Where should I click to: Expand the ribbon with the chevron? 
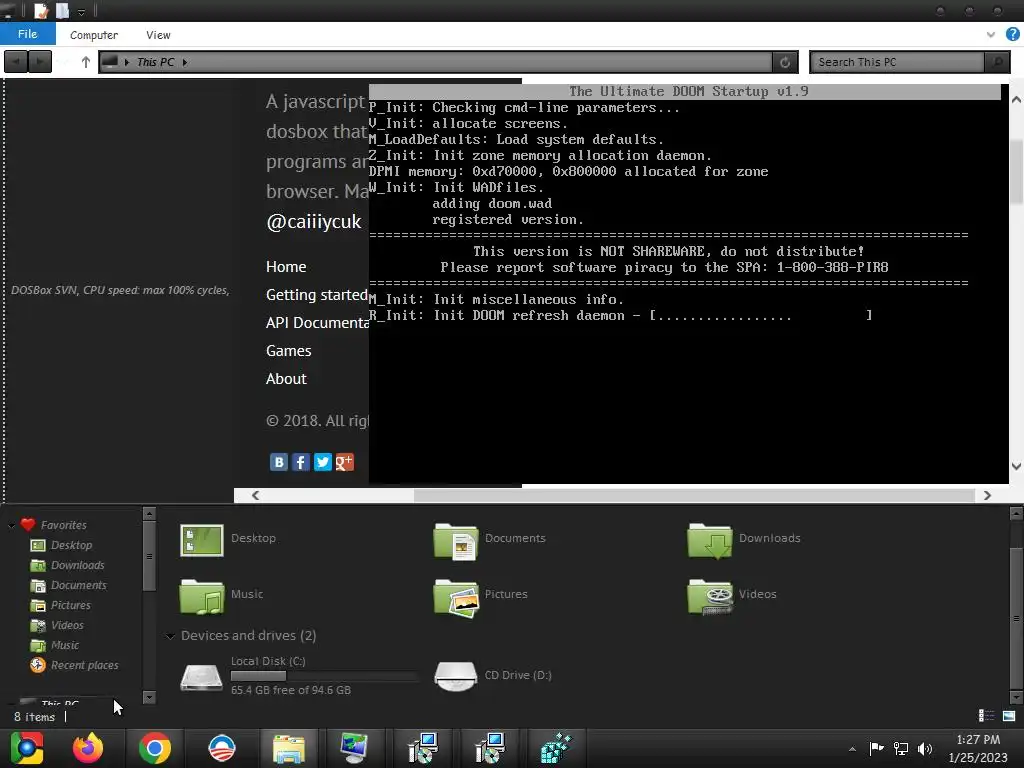[991, 35]
